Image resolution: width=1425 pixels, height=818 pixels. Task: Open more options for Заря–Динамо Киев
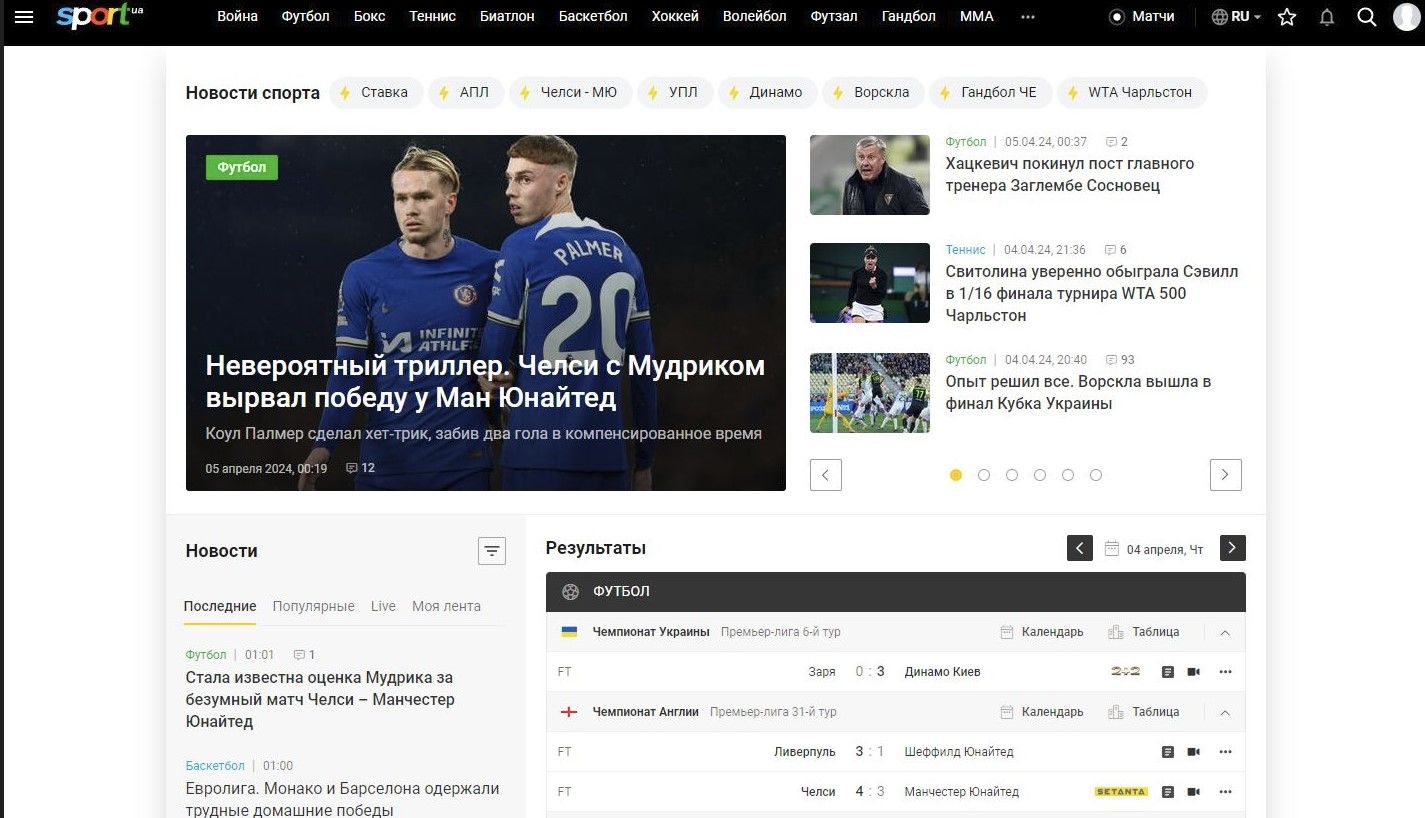pos(1225,672)
